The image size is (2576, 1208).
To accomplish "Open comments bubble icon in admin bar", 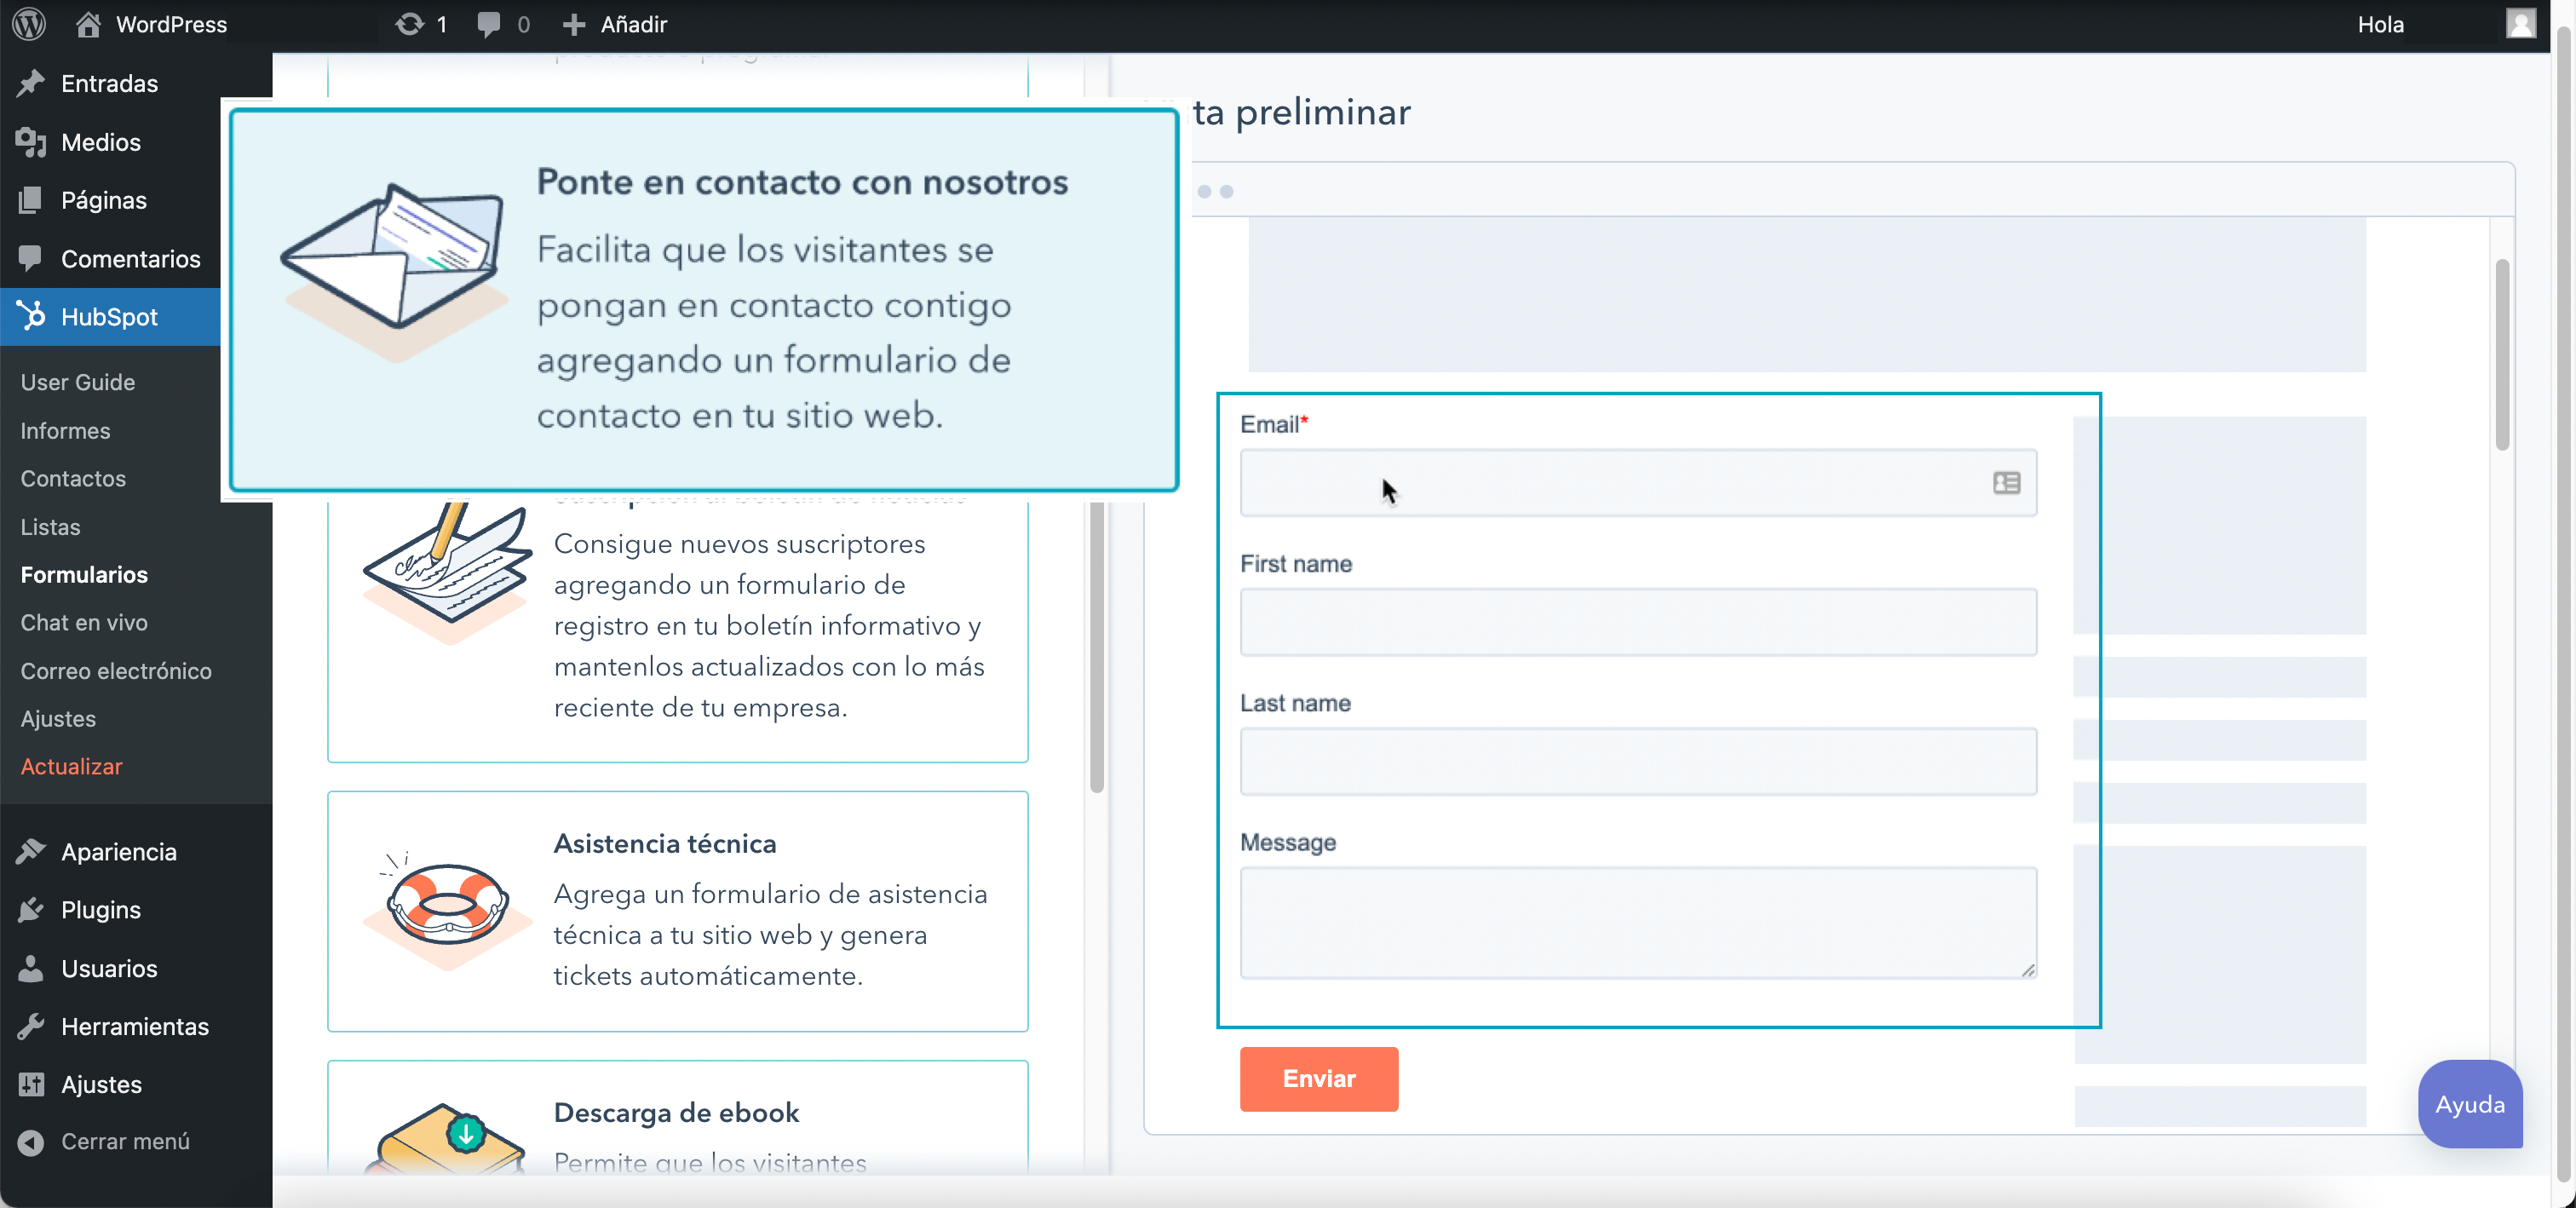I will 489,24.
